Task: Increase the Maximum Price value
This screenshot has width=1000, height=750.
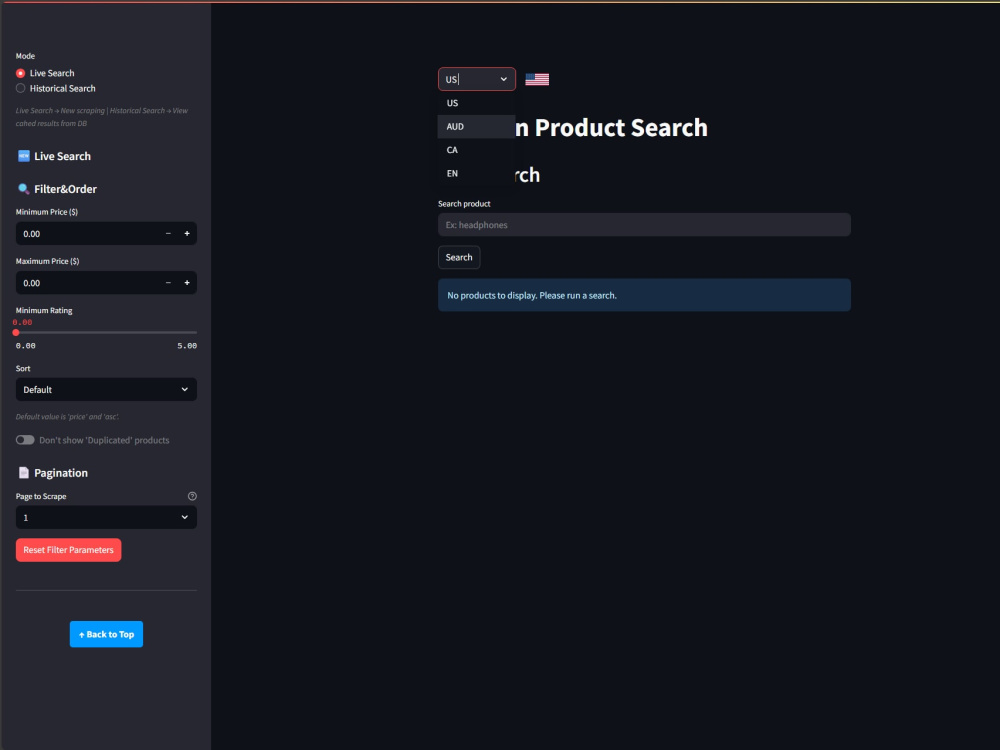Action: [187, 283]
